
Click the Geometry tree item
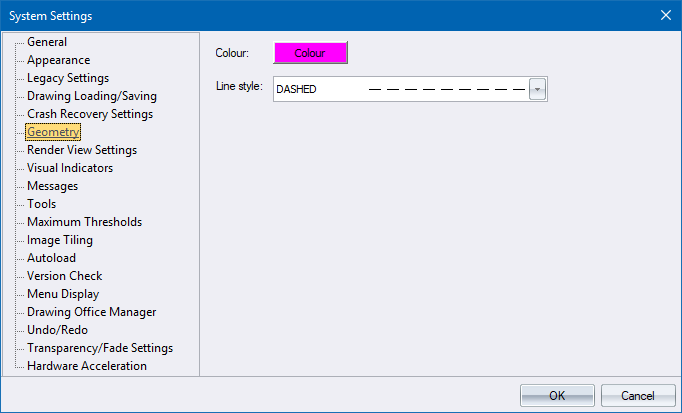coord(53,132)
